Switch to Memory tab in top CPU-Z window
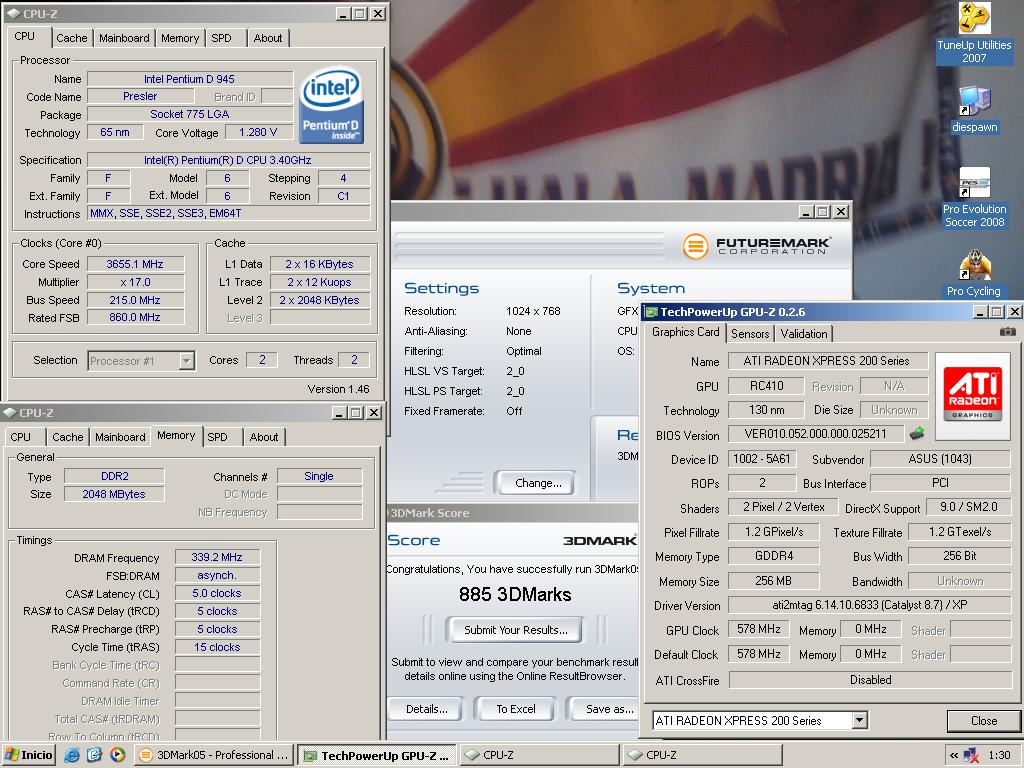1024x768 pixels. point(180,38)
